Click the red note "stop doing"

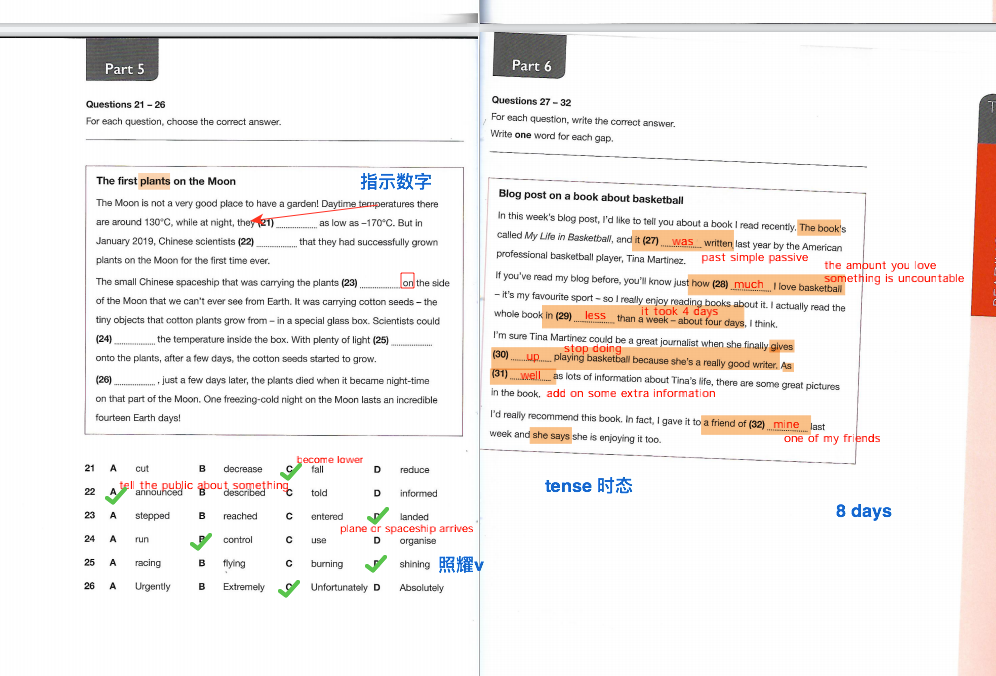[593, 348]
